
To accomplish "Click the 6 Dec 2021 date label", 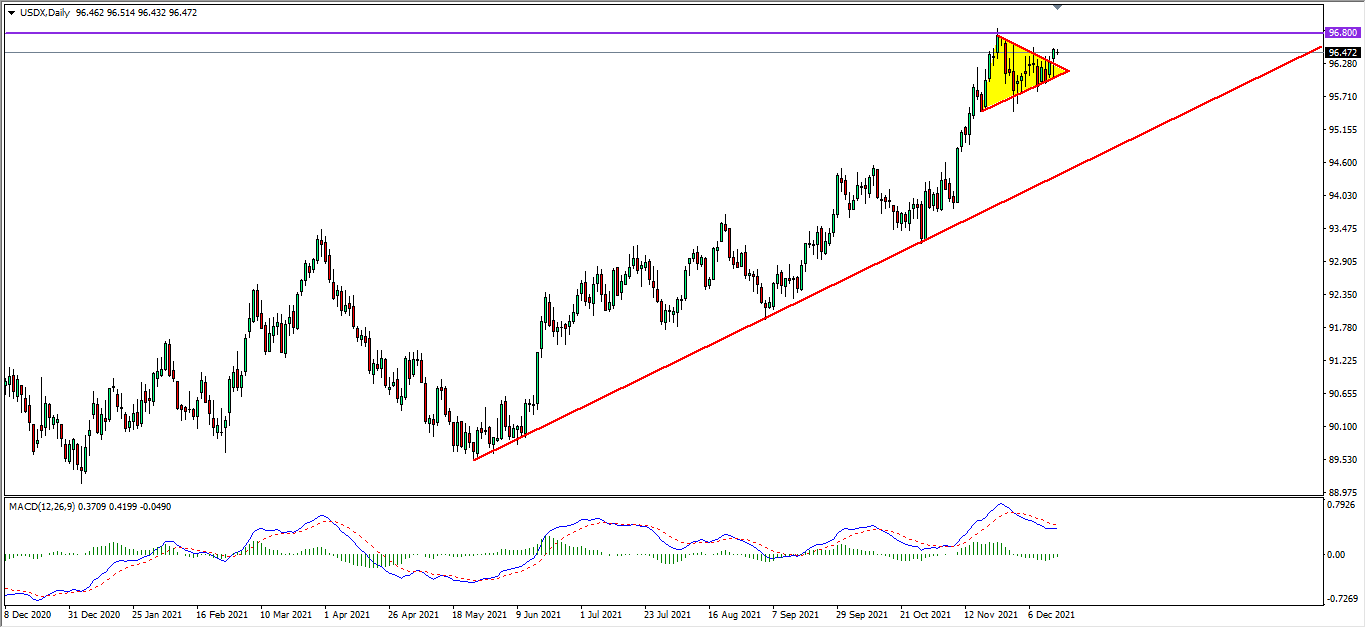I will coord(1050,615).
